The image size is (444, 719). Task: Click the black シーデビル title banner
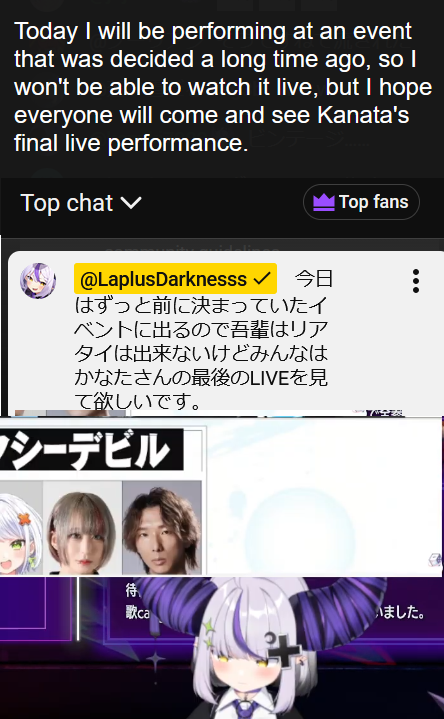tap(92, 449)
